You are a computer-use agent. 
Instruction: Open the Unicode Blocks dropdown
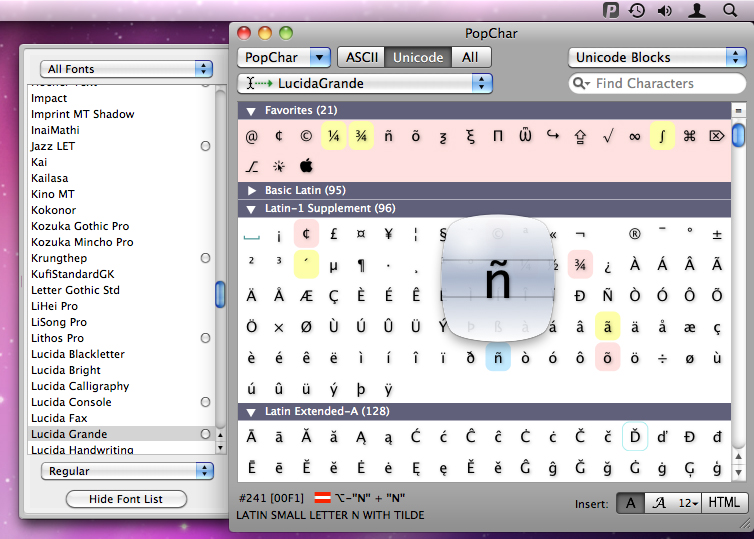pyautogui.click(x=657, y=58)
